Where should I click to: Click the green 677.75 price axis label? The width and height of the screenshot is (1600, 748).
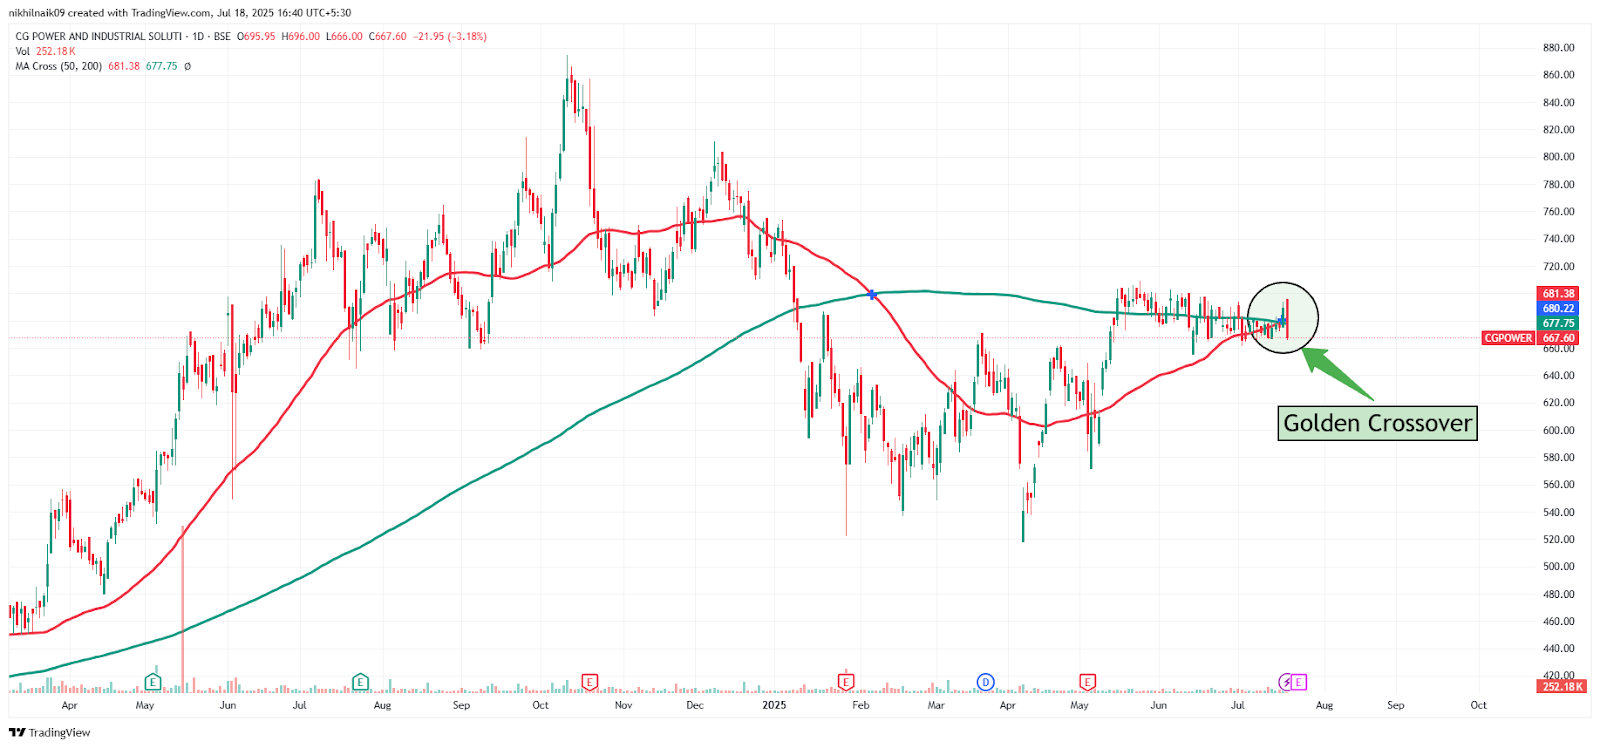1558,323
